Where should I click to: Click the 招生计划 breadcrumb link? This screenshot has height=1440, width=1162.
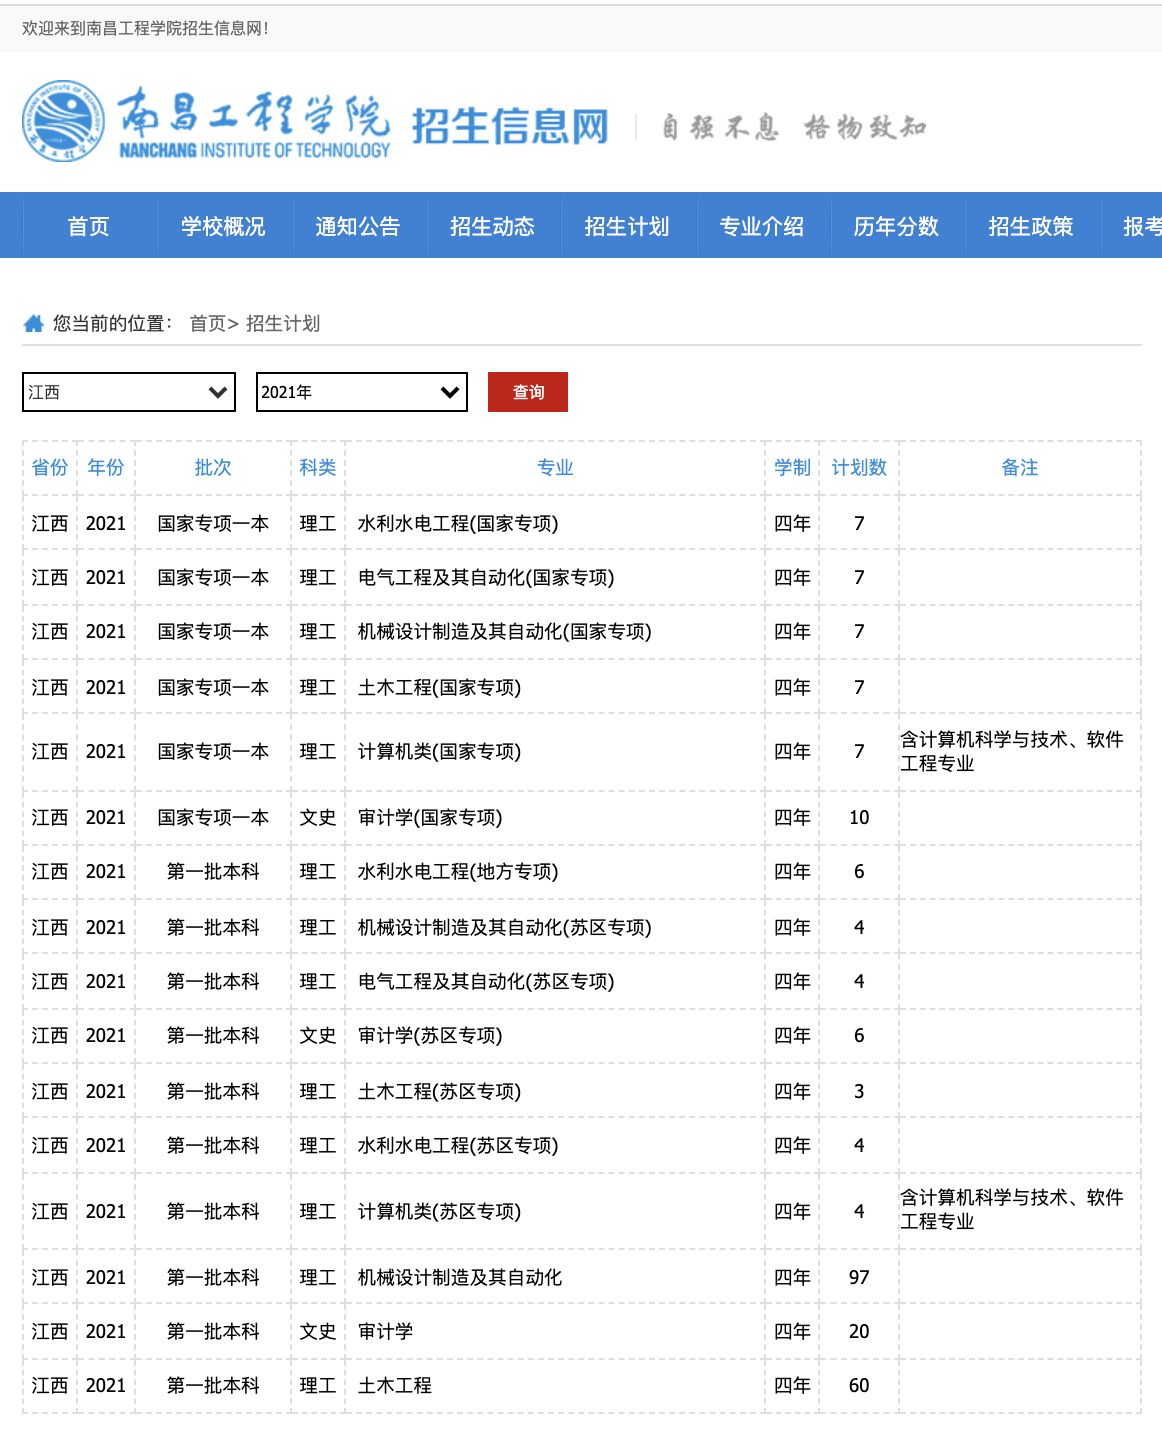point(283,323)
